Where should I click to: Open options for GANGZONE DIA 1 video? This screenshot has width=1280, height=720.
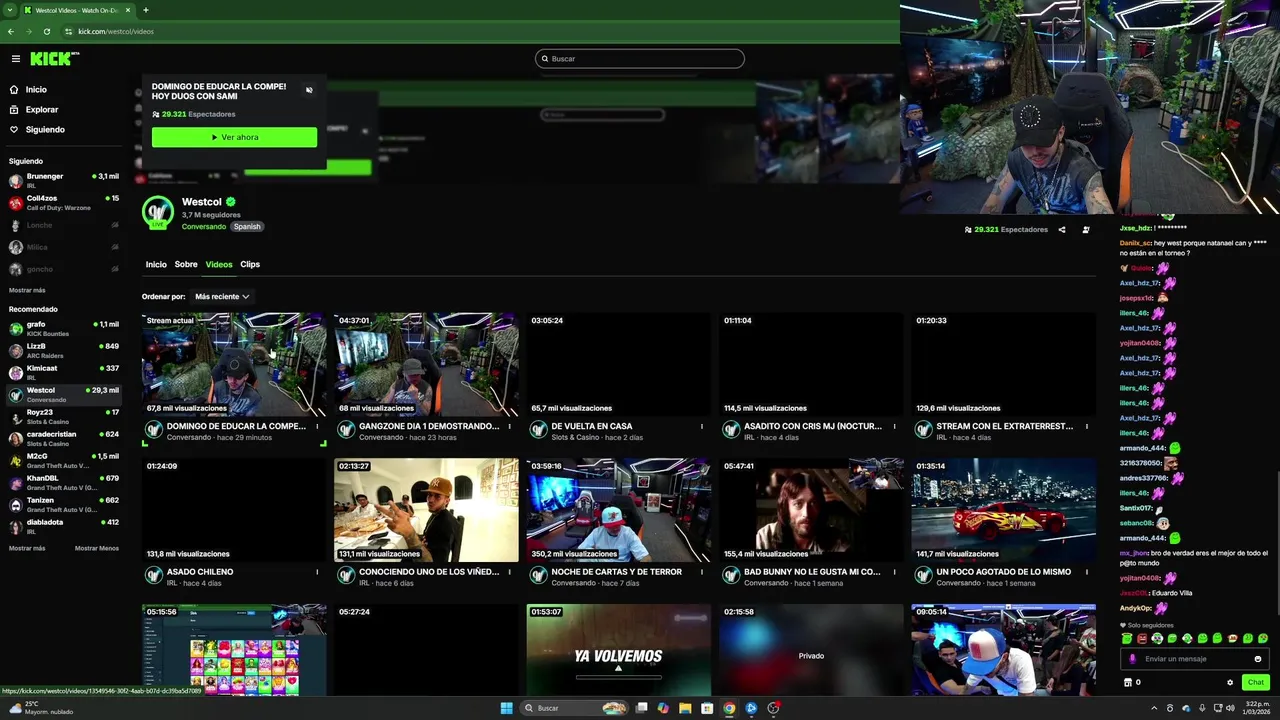click(x=509, y=426)
